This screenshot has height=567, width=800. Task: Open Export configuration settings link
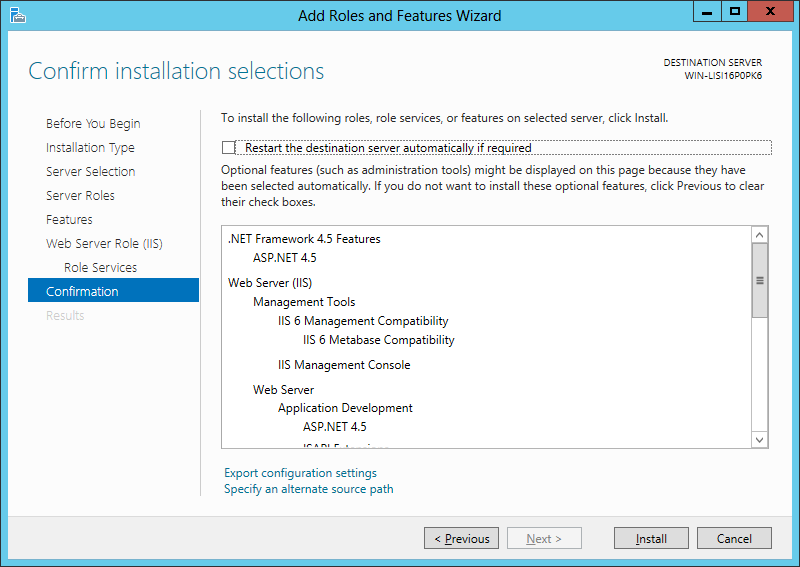[300, 473]
